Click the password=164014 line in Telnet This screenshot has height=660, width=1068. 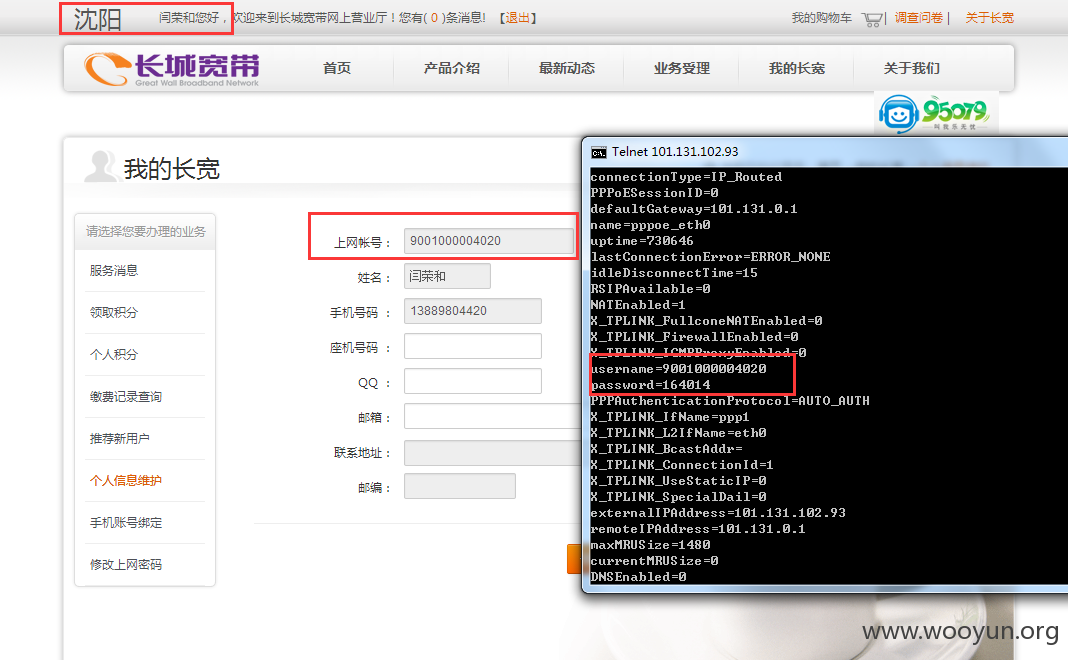(650, 385)
